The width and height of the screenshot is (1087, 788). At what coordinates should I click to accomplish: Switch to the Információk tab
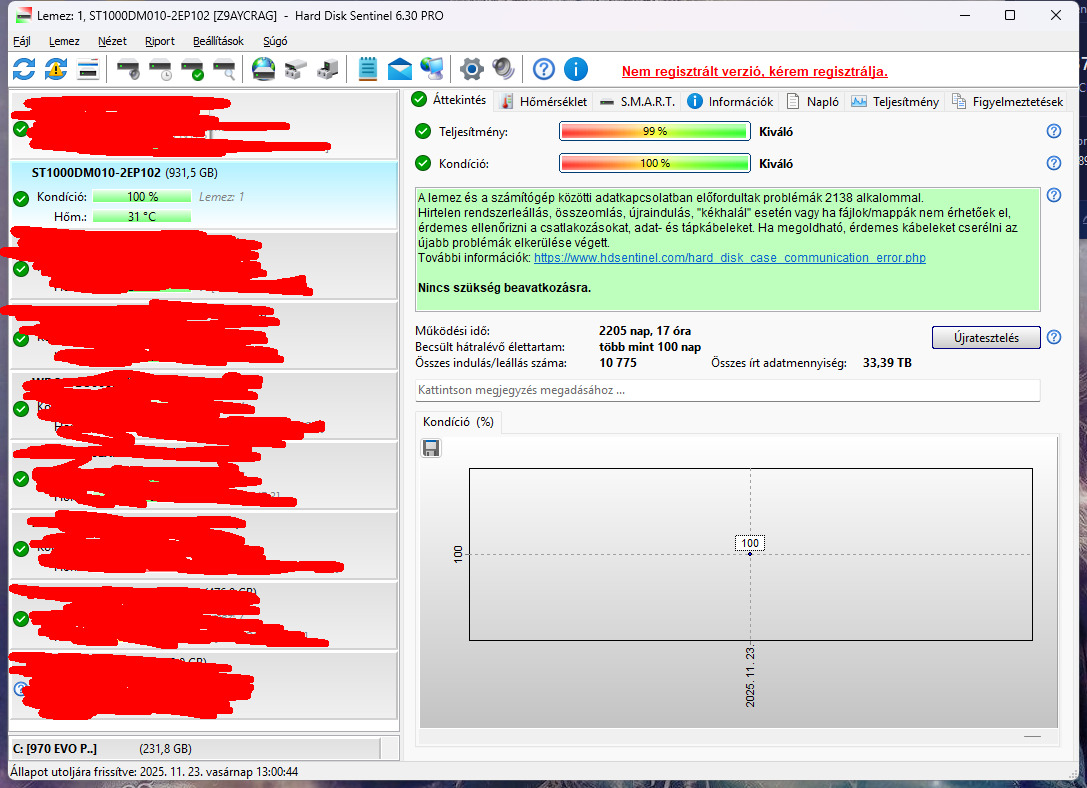[x=730, y=102]
